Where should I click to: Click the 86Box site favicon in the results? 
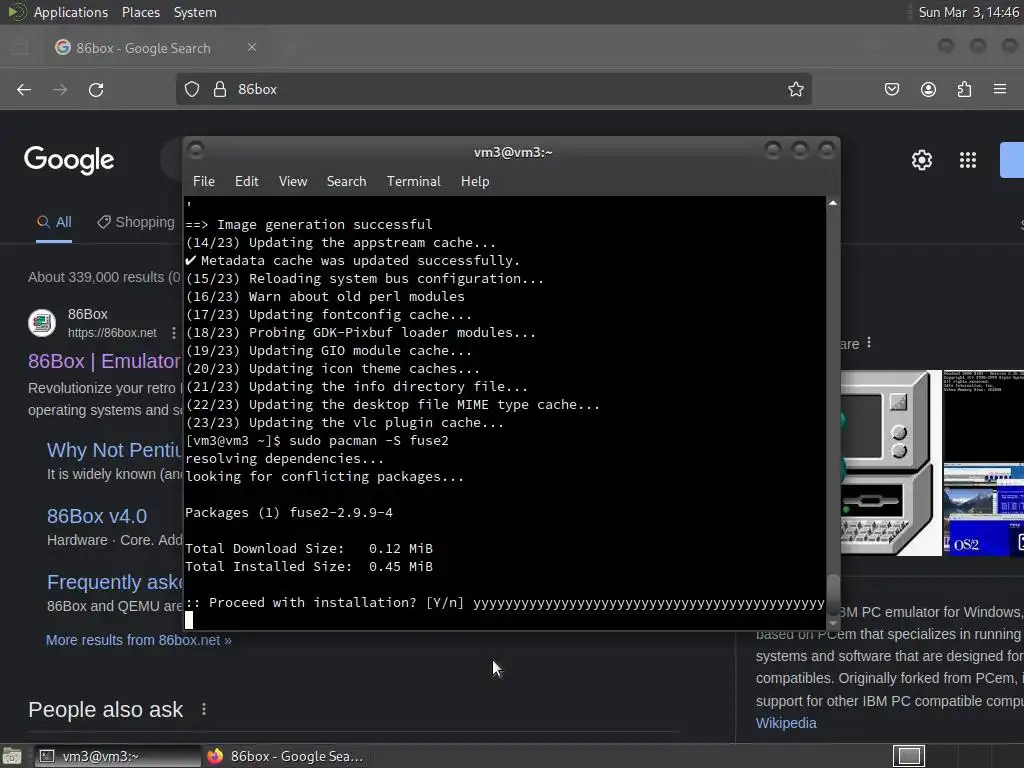(x=42, y=323)
